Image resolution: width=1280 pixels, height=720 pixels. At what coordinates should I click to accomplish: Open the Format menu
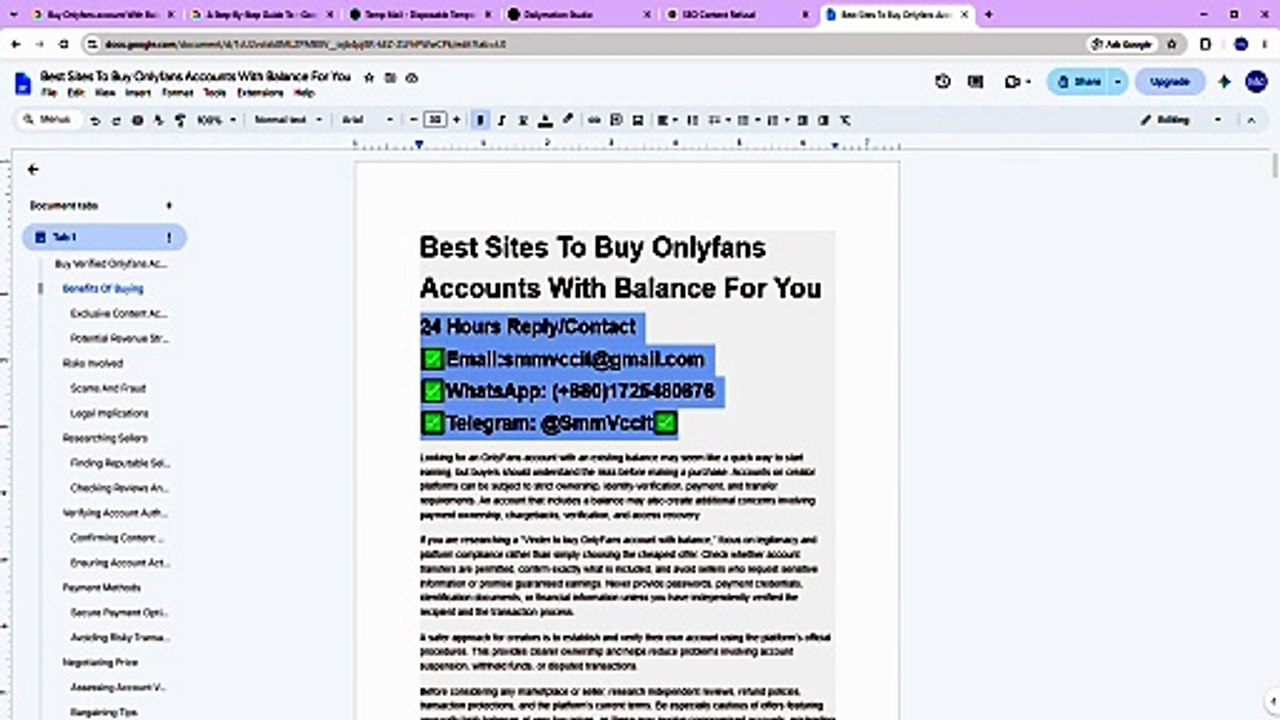pyautogui.click(x=177, y=93)
